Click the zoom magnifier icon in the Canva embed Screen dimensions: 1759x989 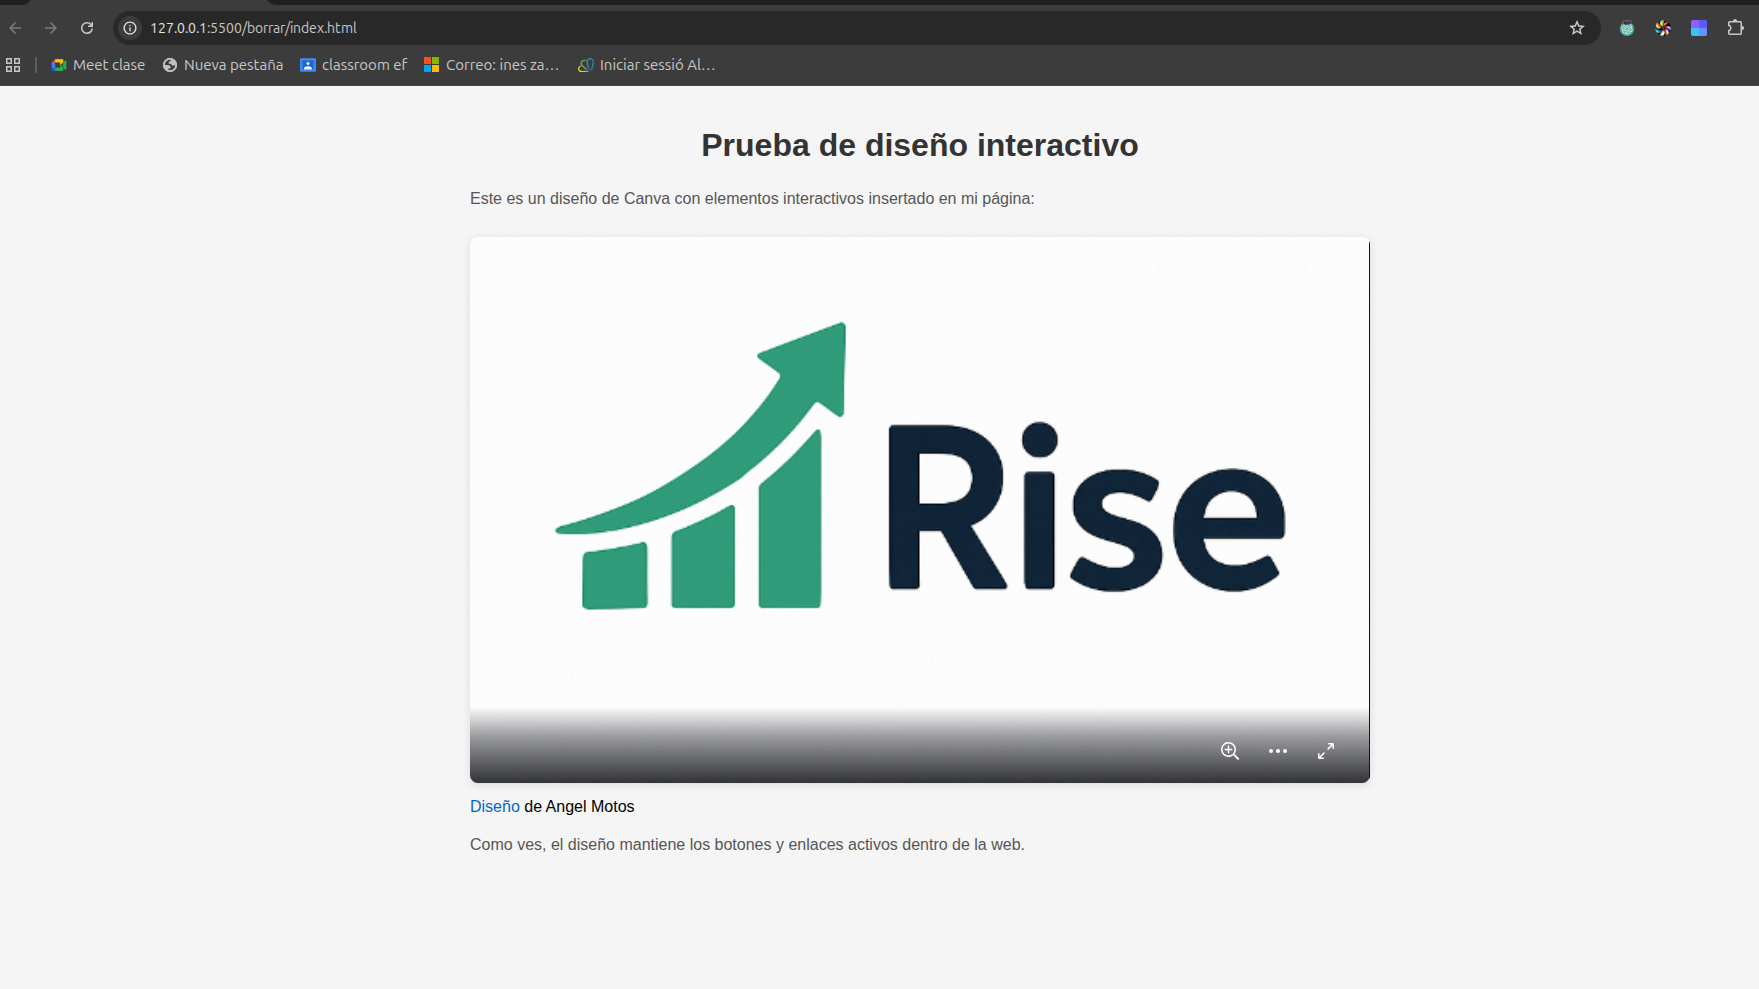[1229, 751]
